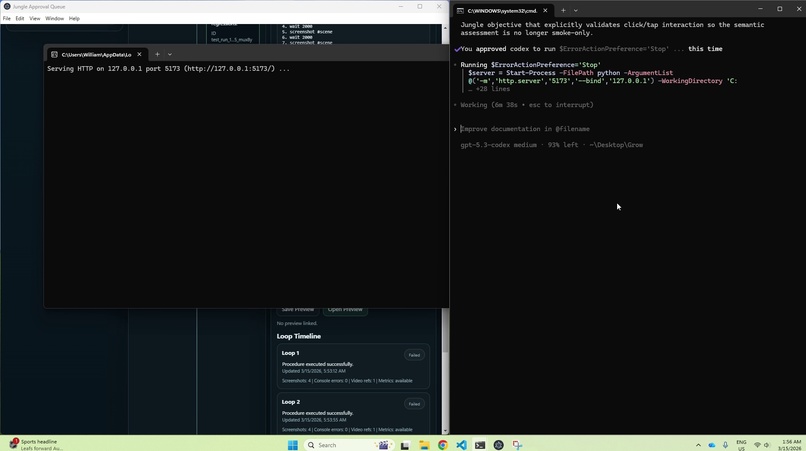Click the scrollbar down arrow in the Jungle window

[445, 431]
